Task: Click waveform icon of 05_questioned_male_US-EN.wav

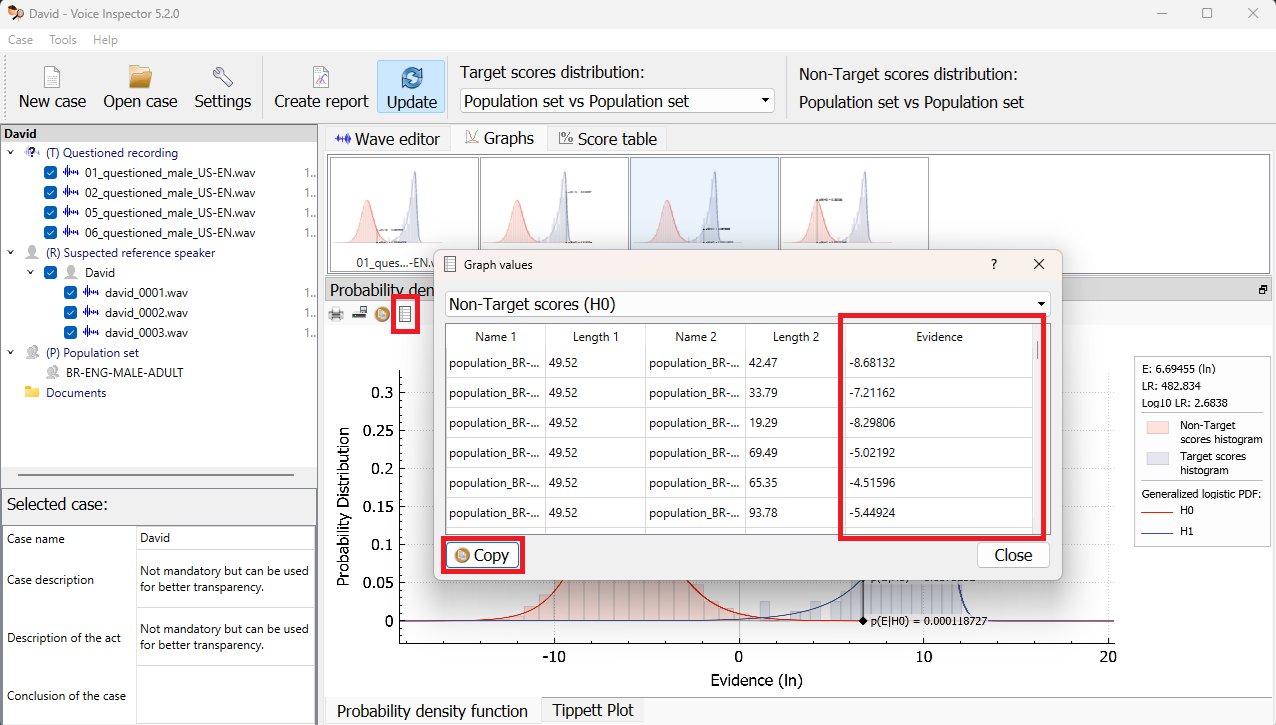Action: pos(72,213)
